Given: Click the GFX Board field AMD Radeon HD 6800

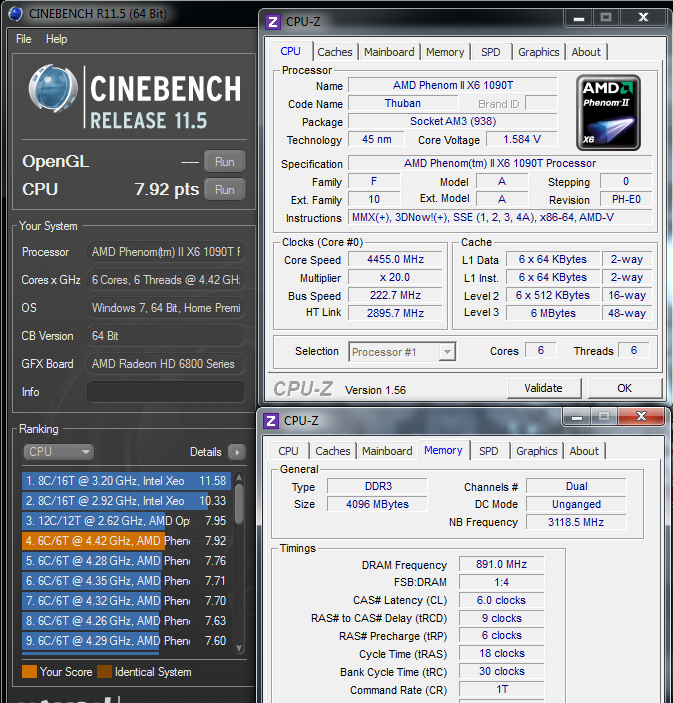Looking at the screenshot, I should point(166,364).
